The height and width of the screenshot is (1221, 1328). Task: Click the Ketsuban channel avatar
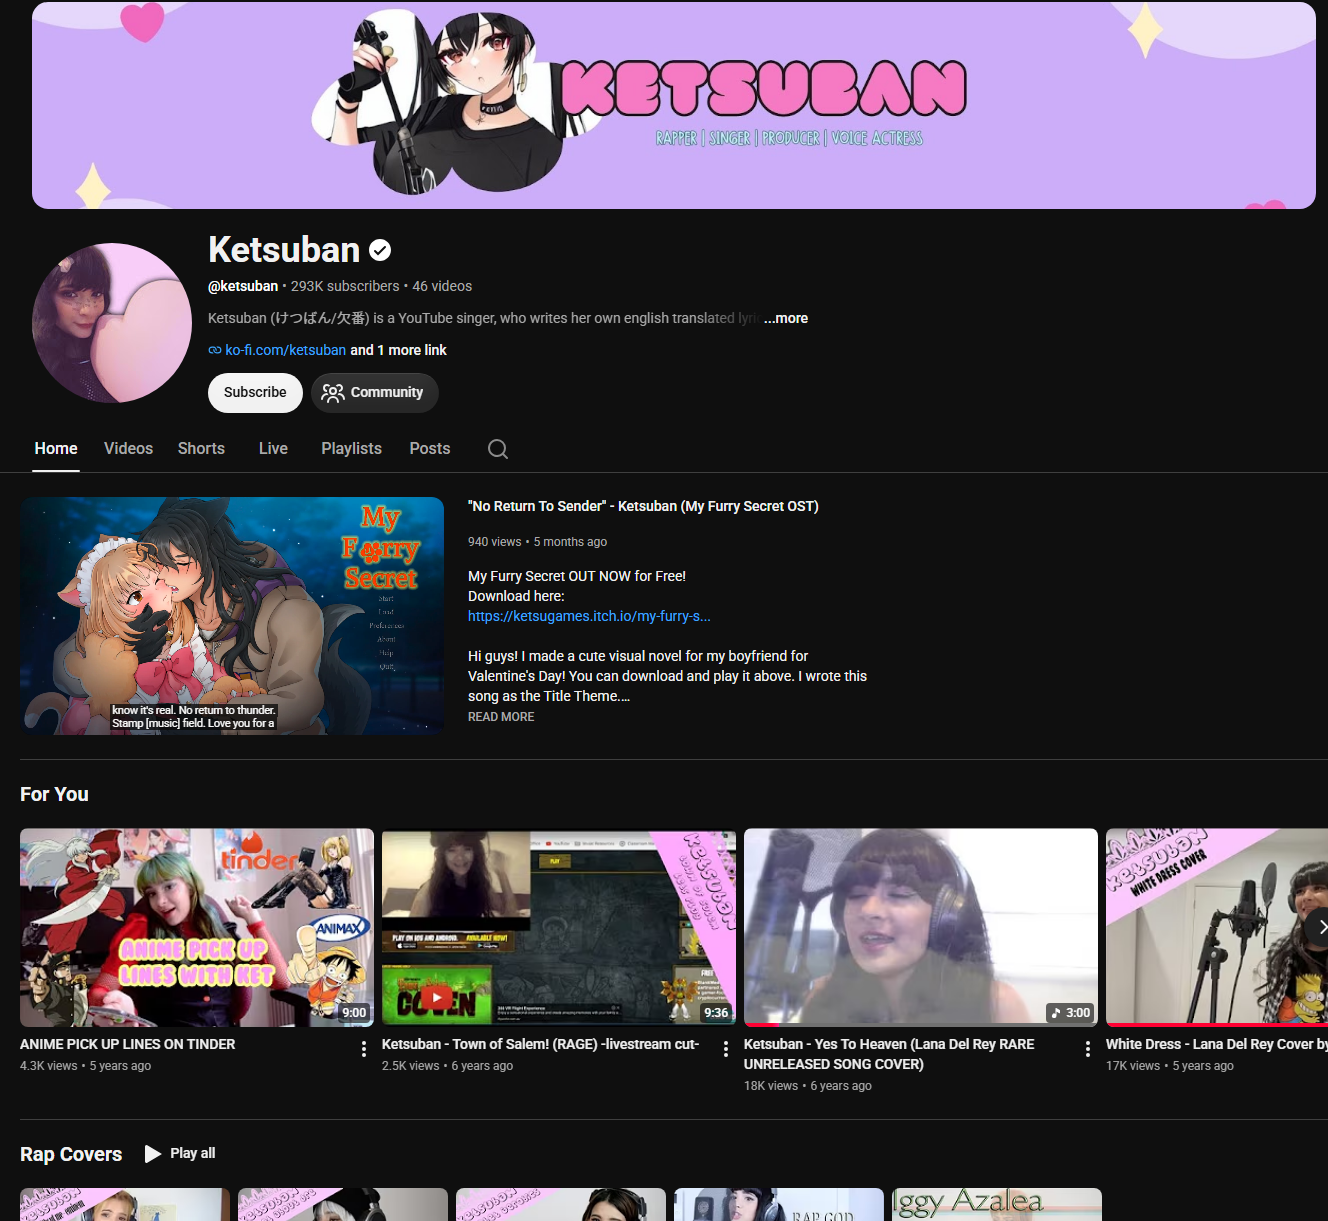pos(112,323)
